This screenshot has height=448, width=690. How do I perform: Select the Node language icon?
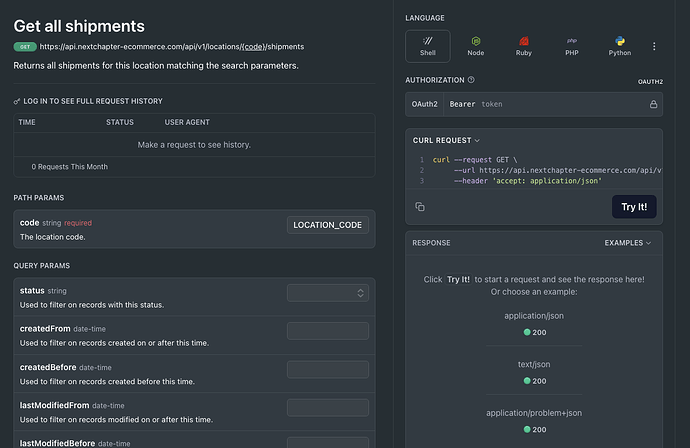pos(475,46)
